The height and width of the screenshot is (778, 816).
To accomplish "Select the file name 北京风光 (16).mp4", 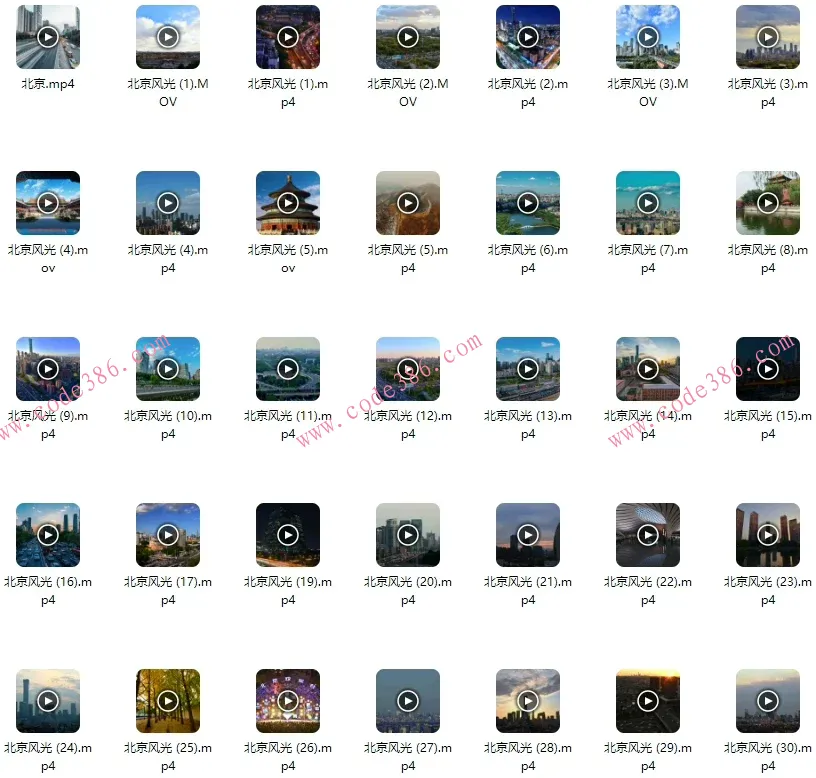I will 48,591.
